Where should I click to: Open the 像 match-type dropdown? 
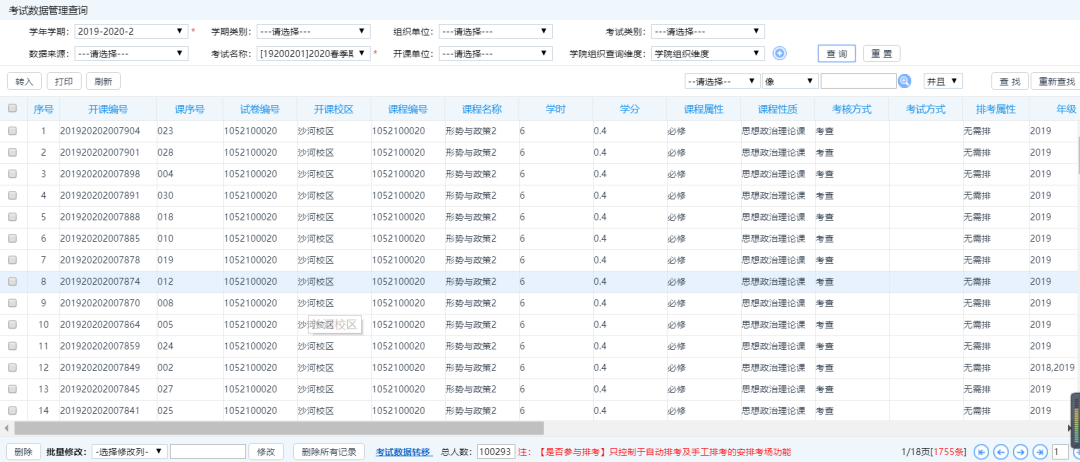pos(790,81)
